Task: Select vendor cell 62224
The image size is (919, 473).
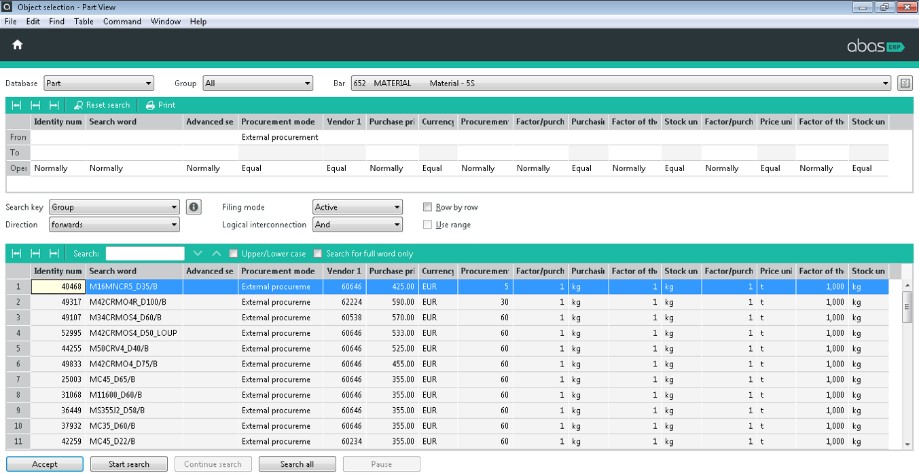Action: pyautogui.click(x=344, y=302)
